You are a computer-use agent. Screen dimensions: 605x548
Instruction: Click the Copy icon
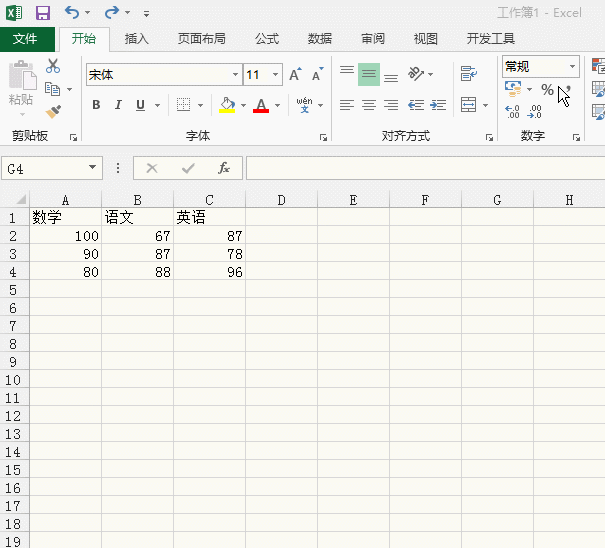(52, 89)
